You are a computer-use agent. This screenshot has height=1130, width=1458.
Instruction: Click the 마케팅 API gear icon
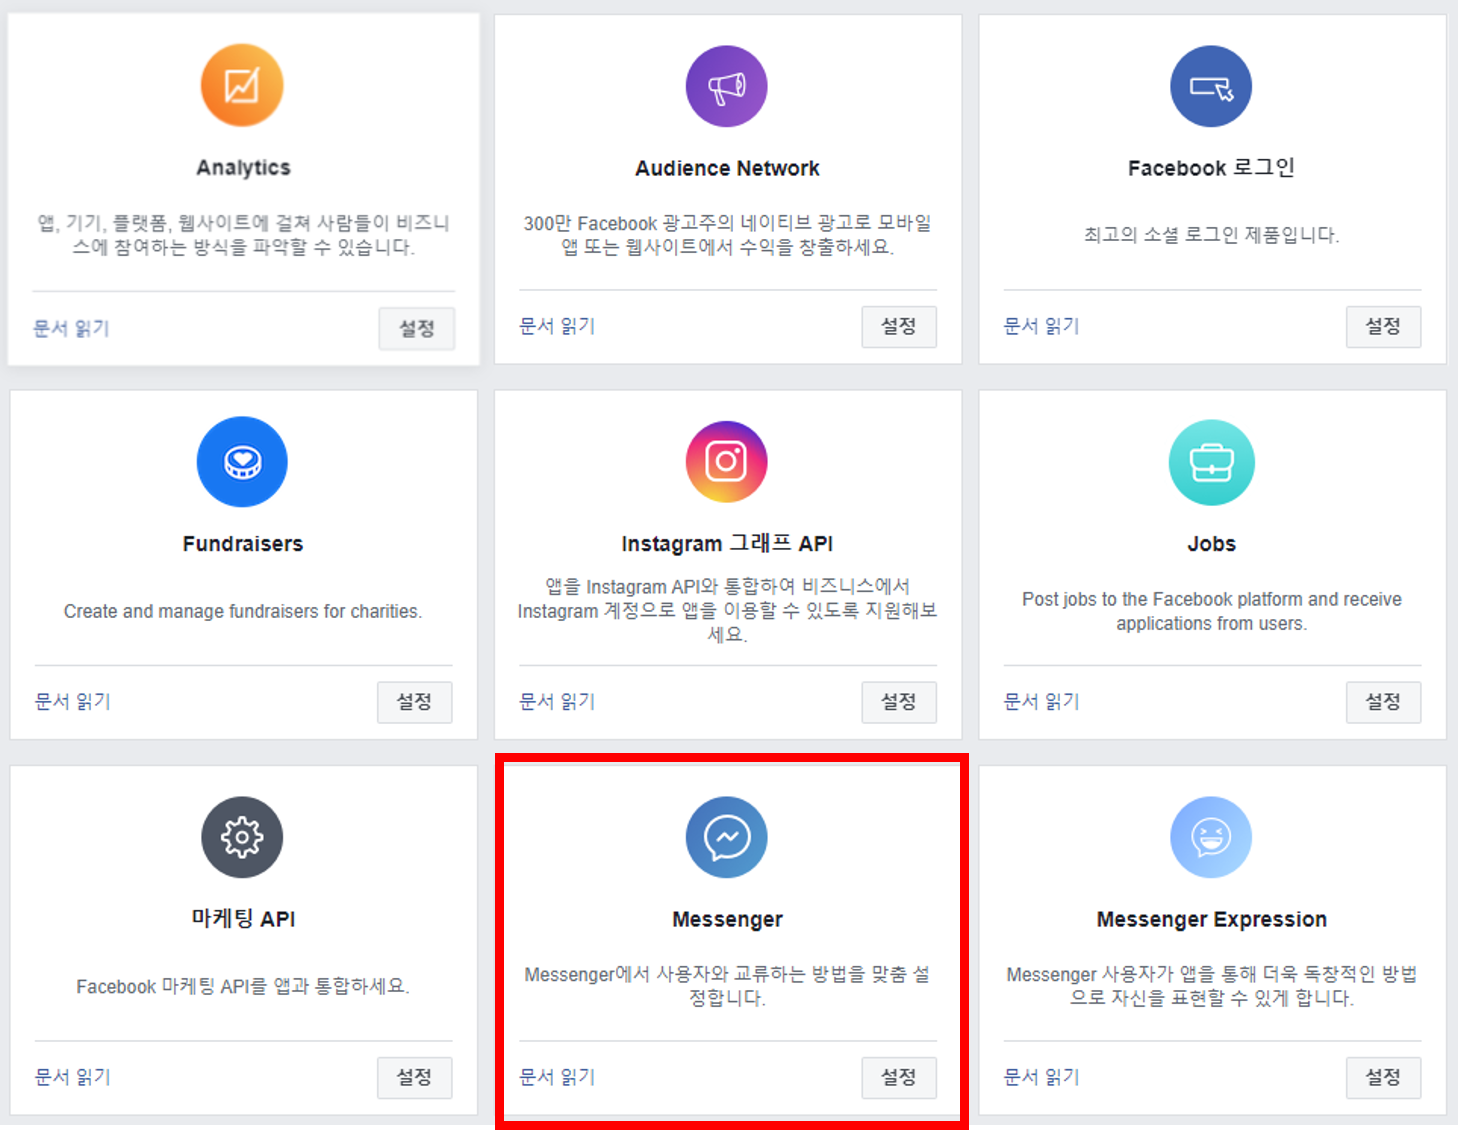[x=242, y=837]
